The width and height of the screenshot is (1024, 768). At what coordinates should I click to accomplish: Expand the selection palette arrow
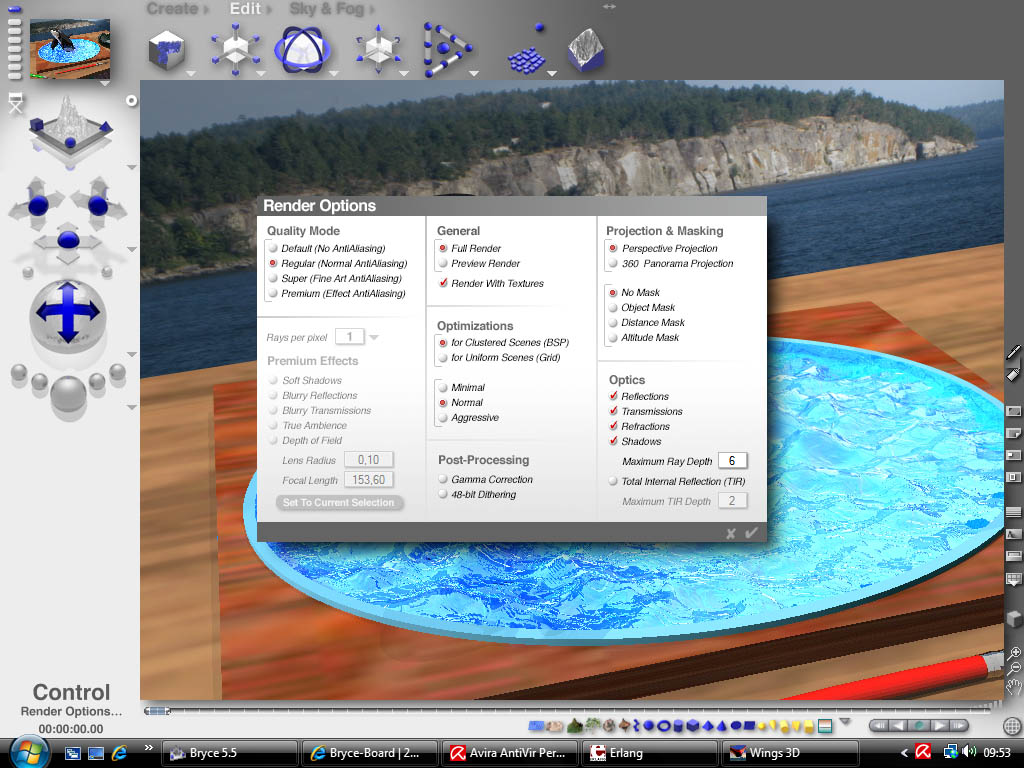pyautogui.click(x=846, y=722)
